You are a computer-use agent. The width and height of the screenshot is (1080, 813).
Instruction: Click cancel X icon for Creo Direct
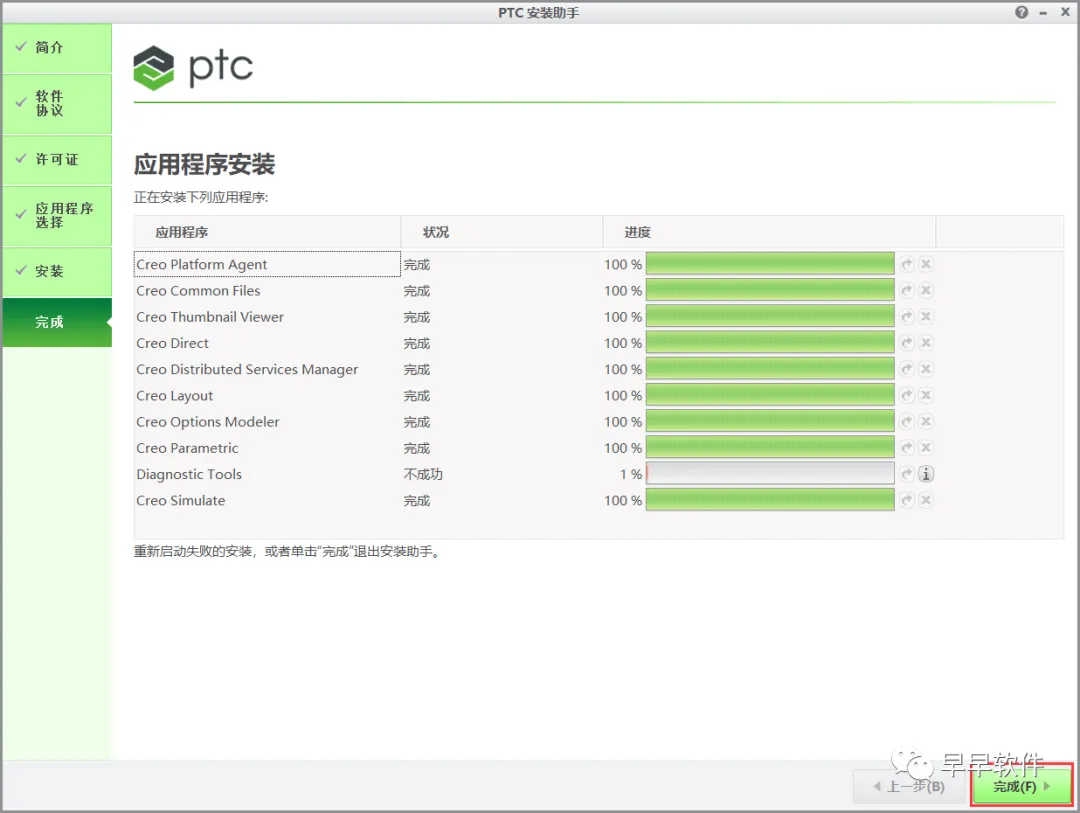(926, 342)
